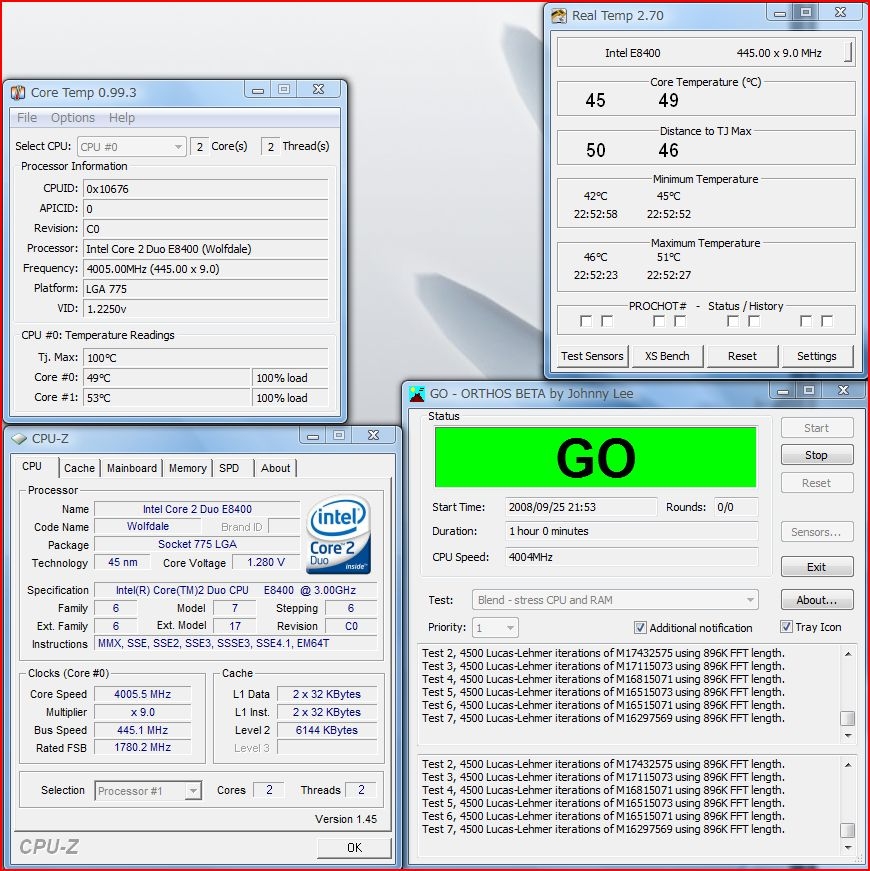
Task: Click the Sensors... button in ORTHOS
Action: [x=817, y=532]
